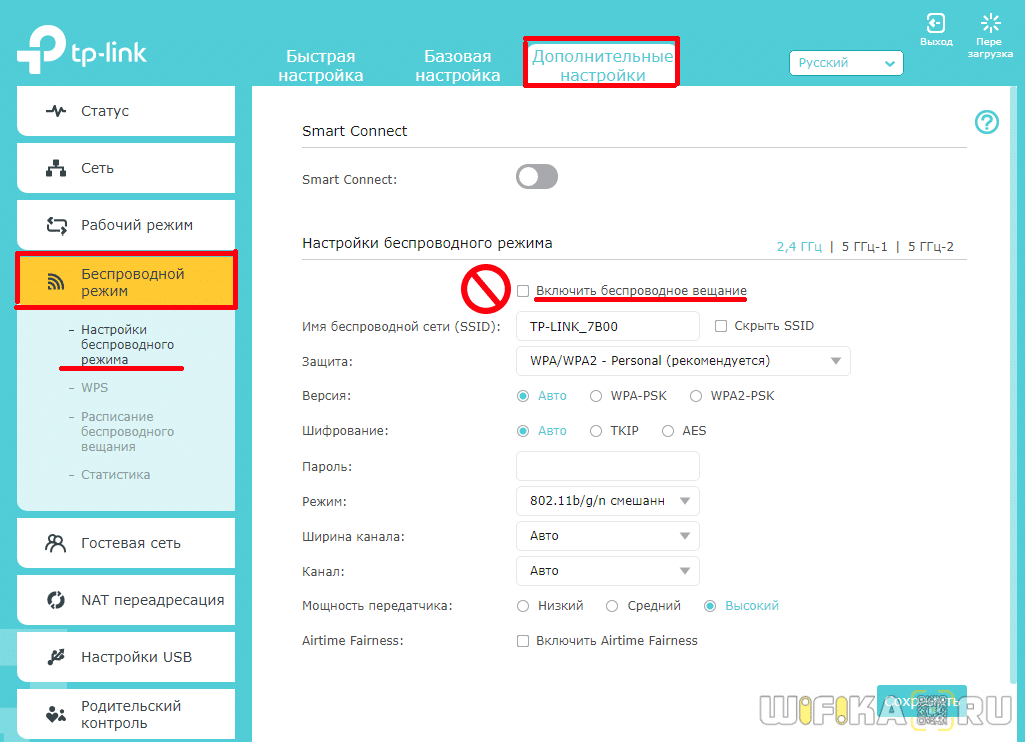Open Статус section via pulse icon
Viewport: 1025px width, 742px height.
click(x=57, y=111)
